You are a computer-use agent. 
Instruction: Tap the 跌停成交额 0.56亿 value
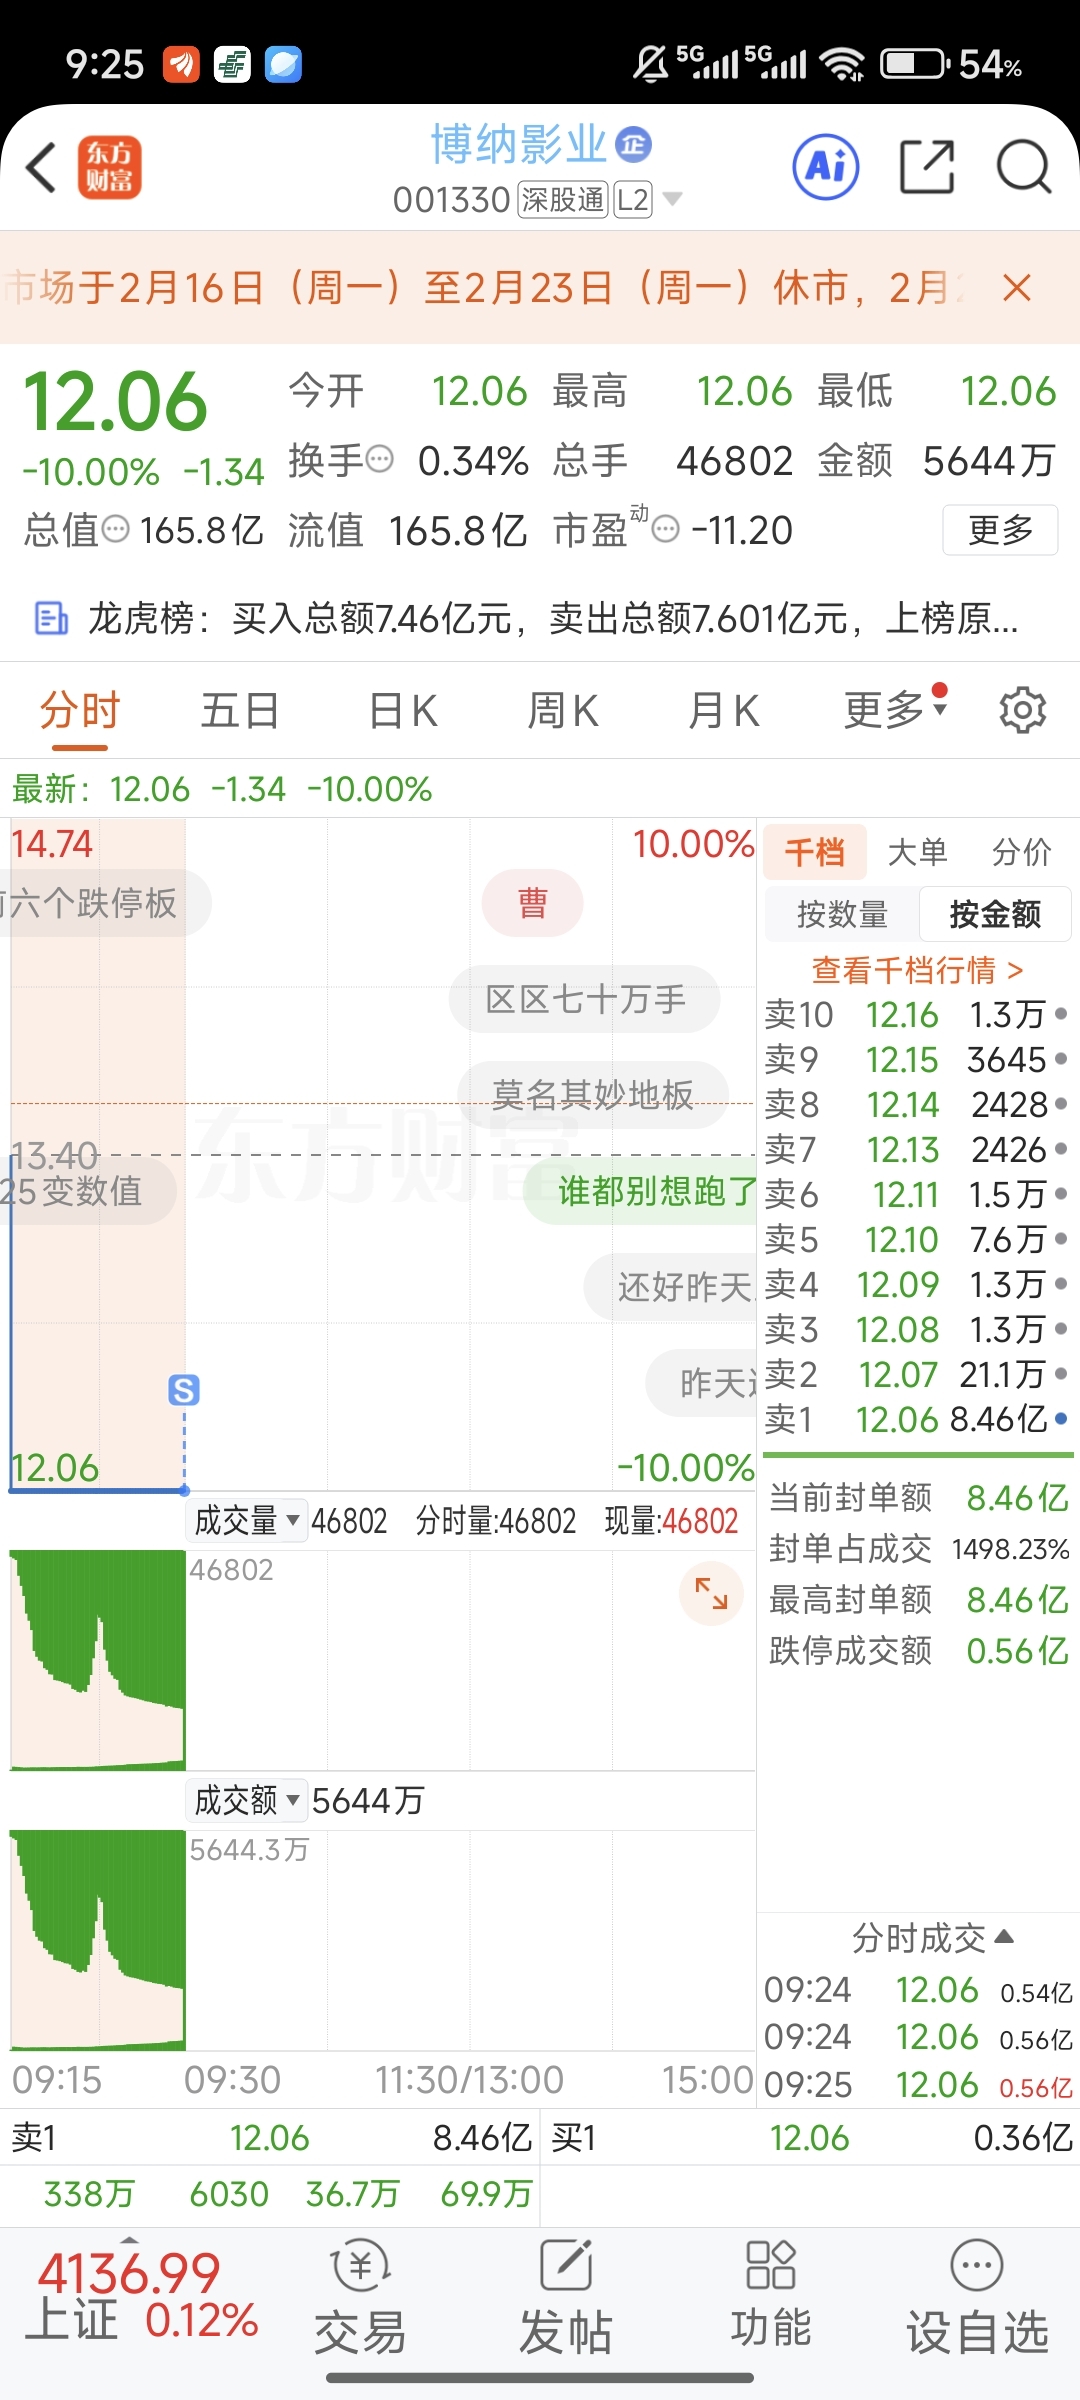tap(1017, 1650)
